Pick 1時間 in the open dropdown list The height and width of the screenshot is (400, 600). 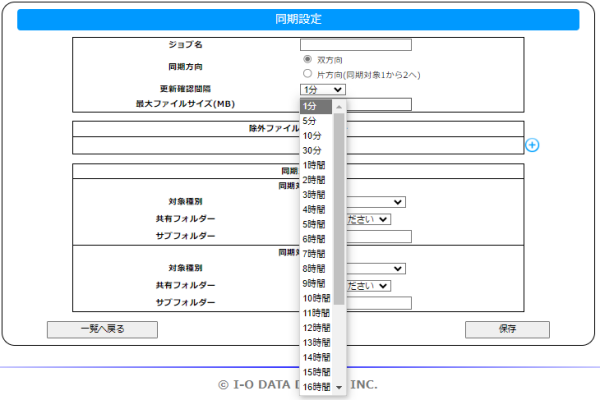316,165
